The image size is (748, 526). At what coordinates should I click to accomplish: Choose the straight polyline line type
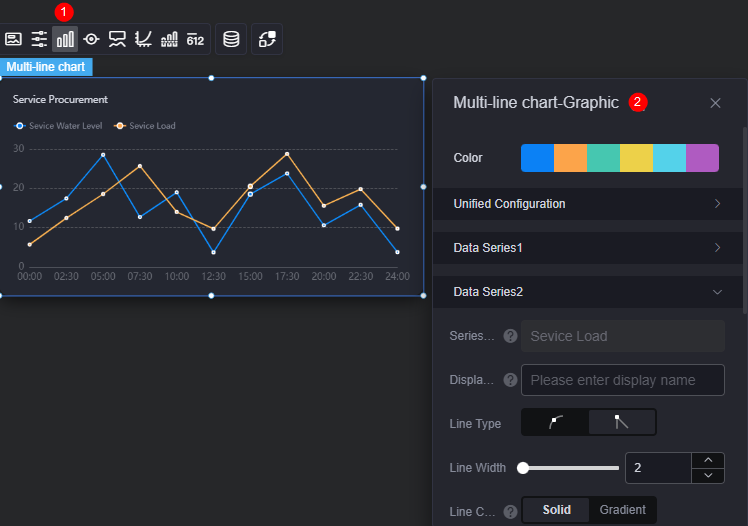(622, 422)
